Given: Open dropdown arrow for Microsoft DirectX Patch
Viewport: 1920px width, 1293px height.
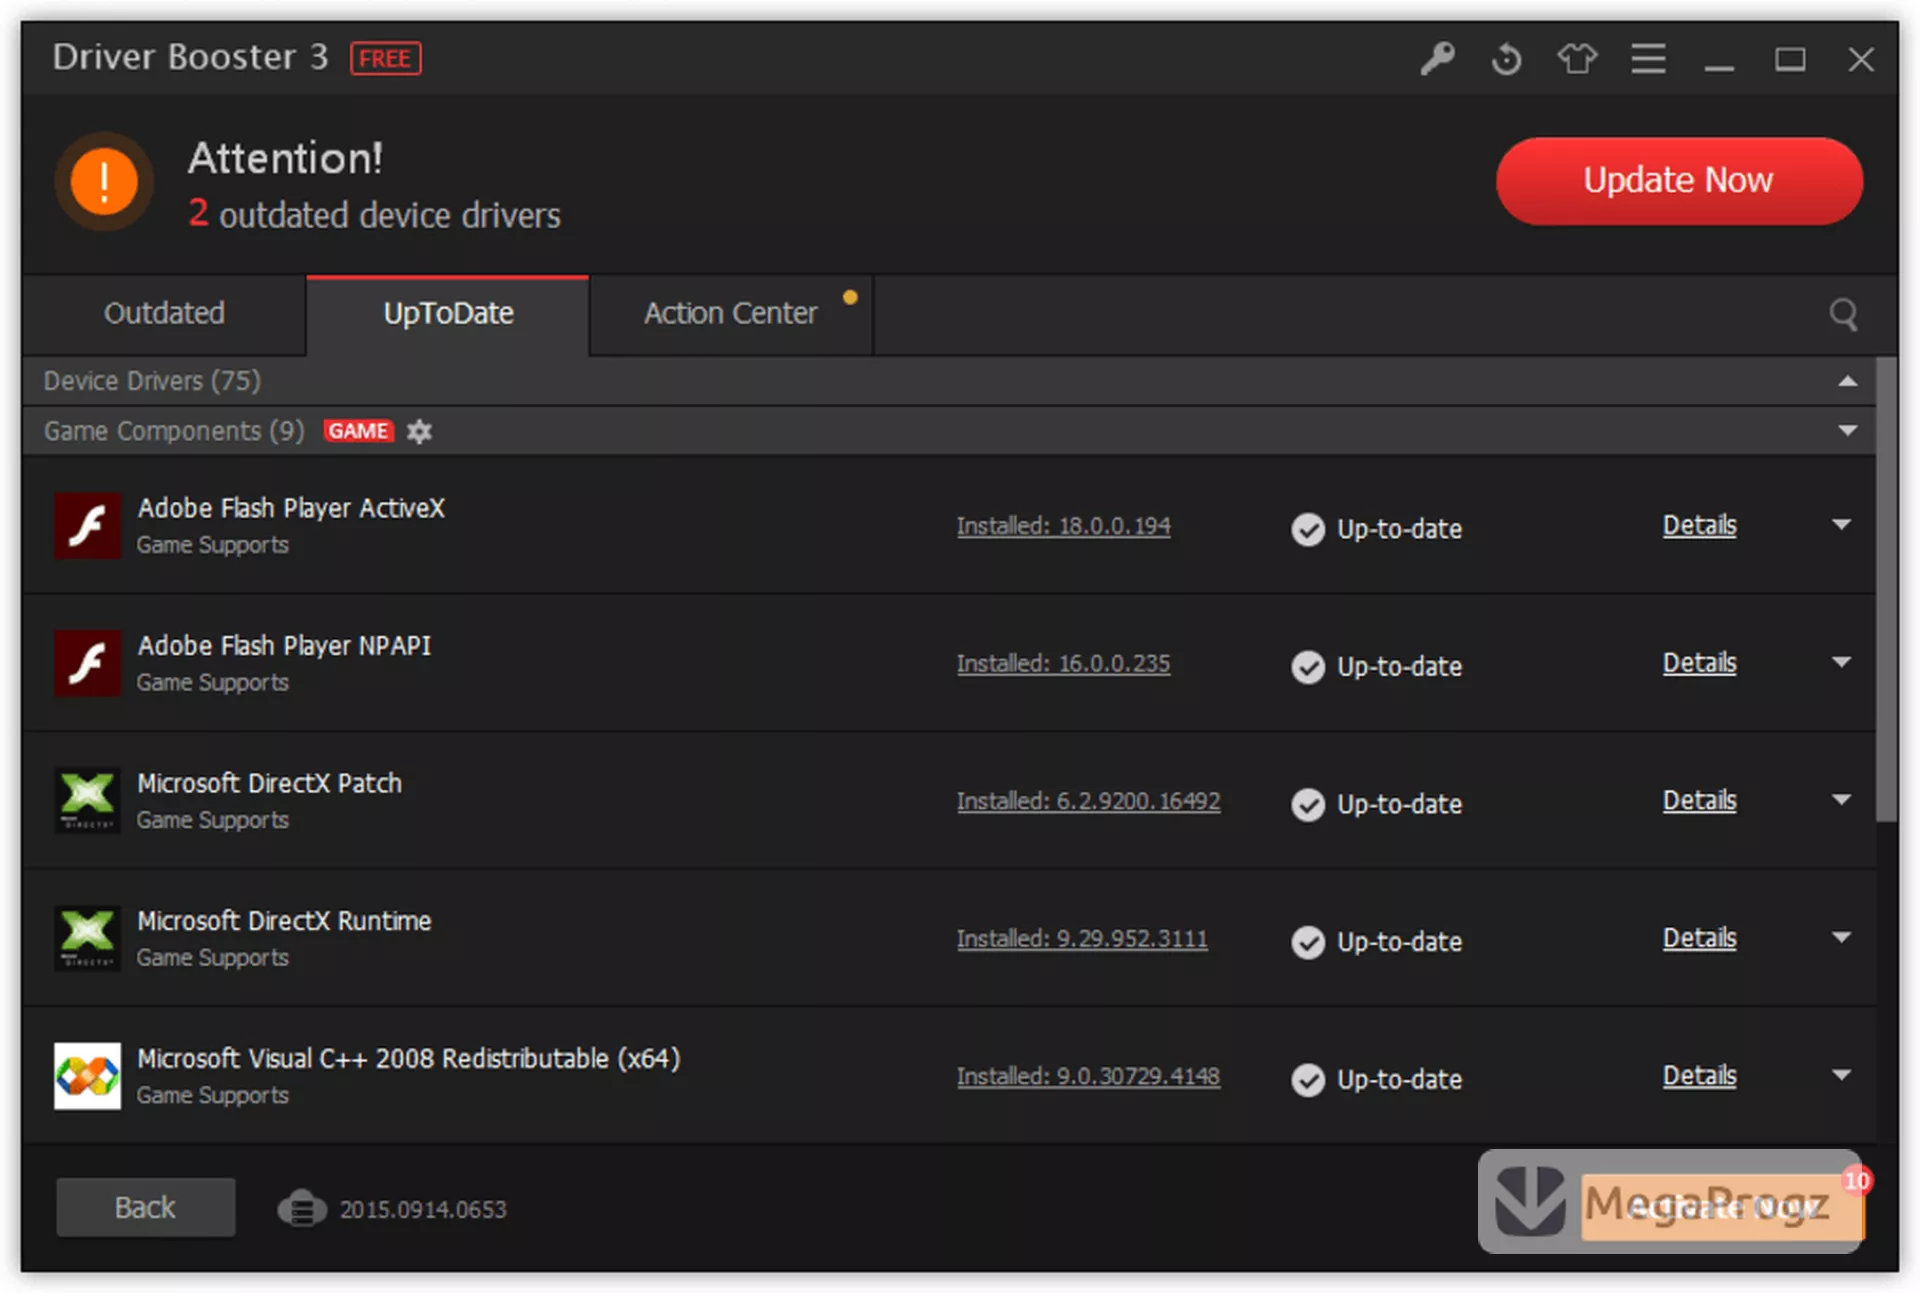Looking at the screenshot, I should pyautogui.click(x=1841, y=800).
